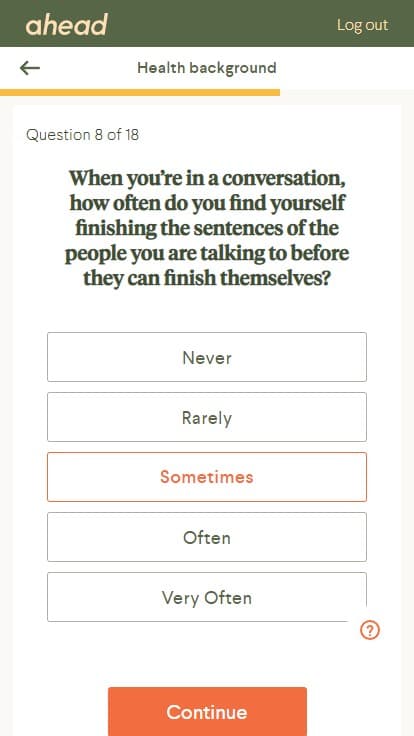Return to the previous question with the back arrow
This screenshot has width=414, height=736.
30,68
